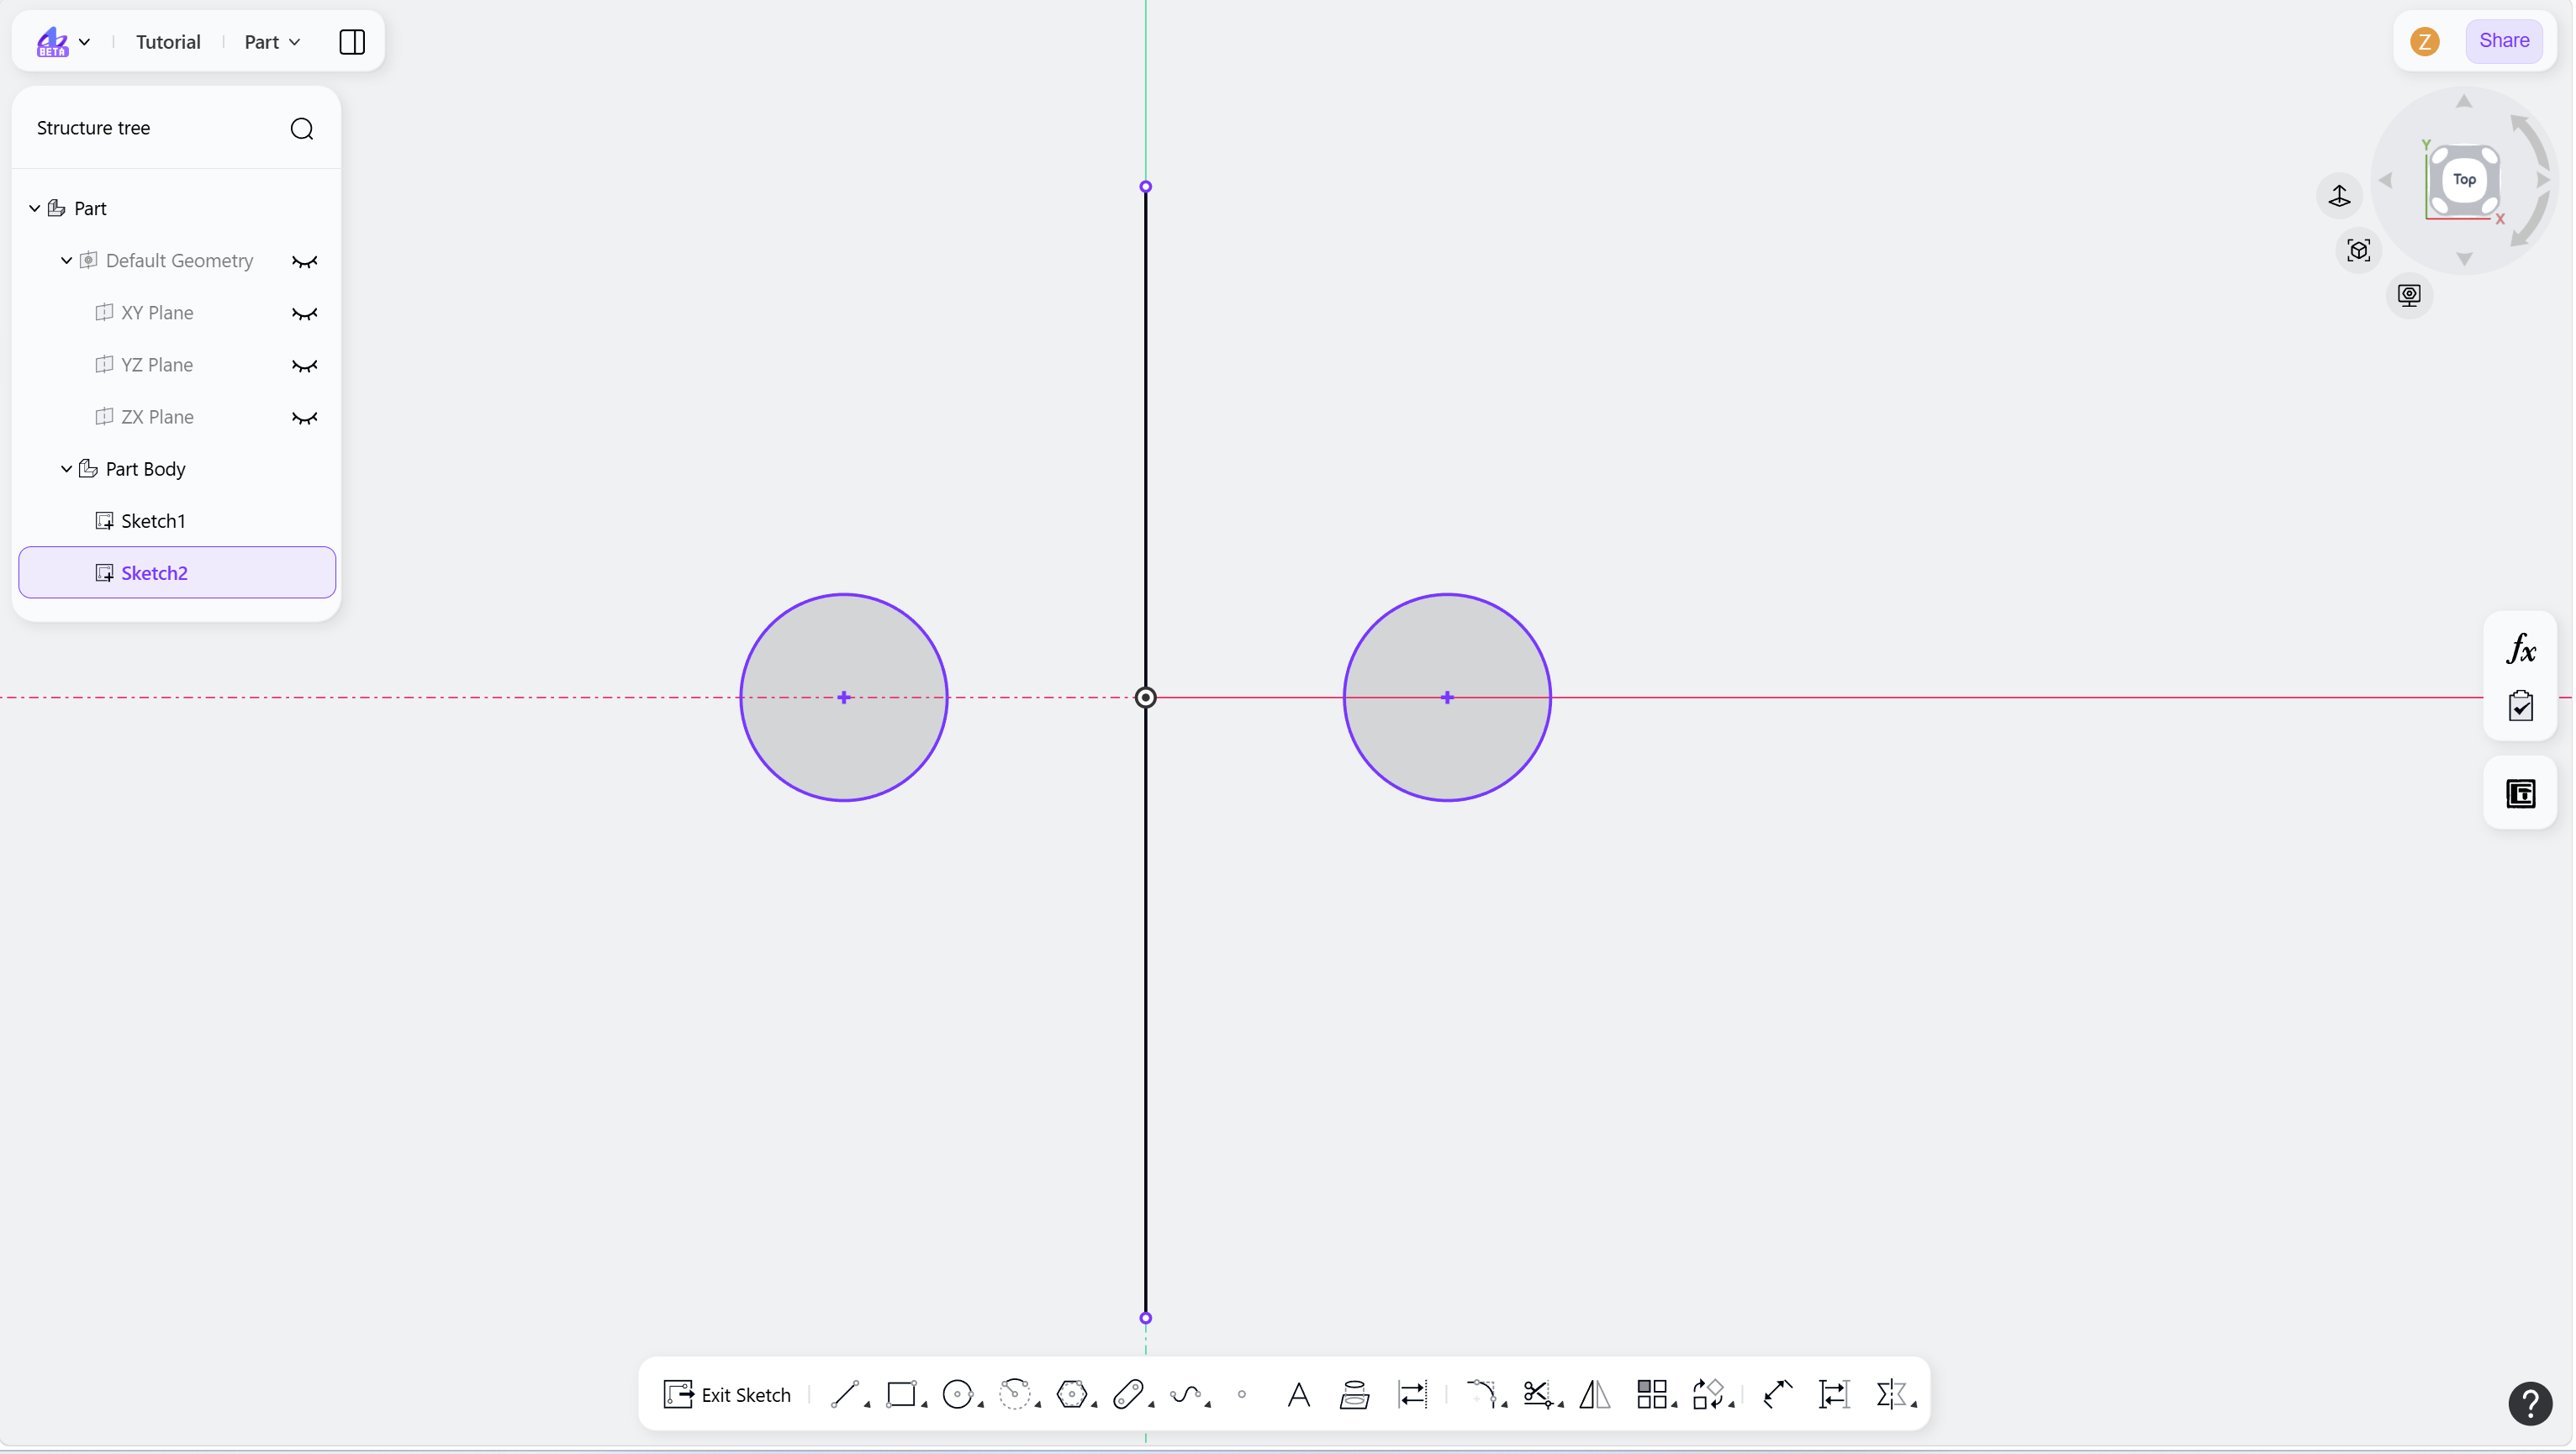Select the Arc tool

pyautogui.click(x=1015, y=1394)
